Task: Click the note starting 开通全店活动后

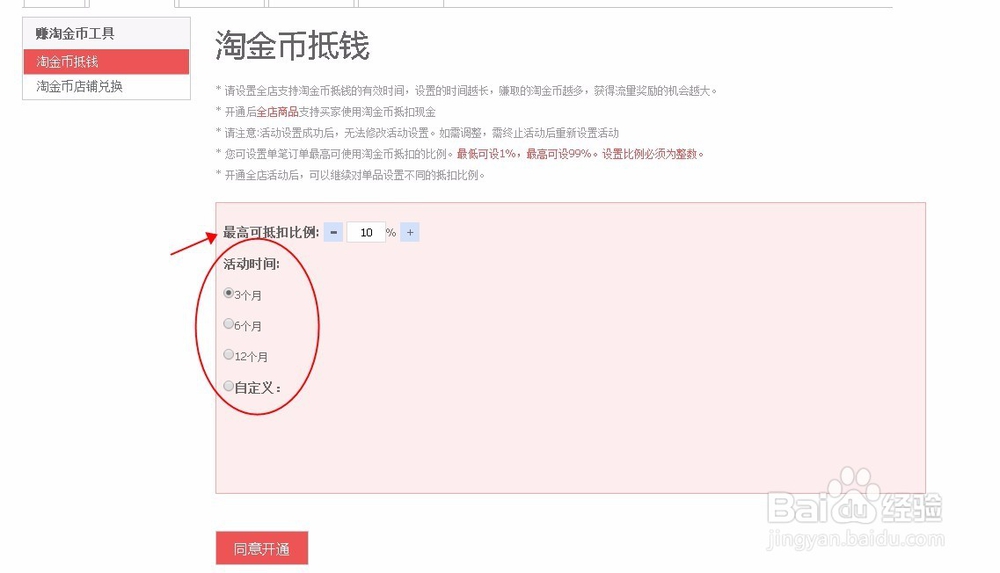Action: (x=351, y=175)
